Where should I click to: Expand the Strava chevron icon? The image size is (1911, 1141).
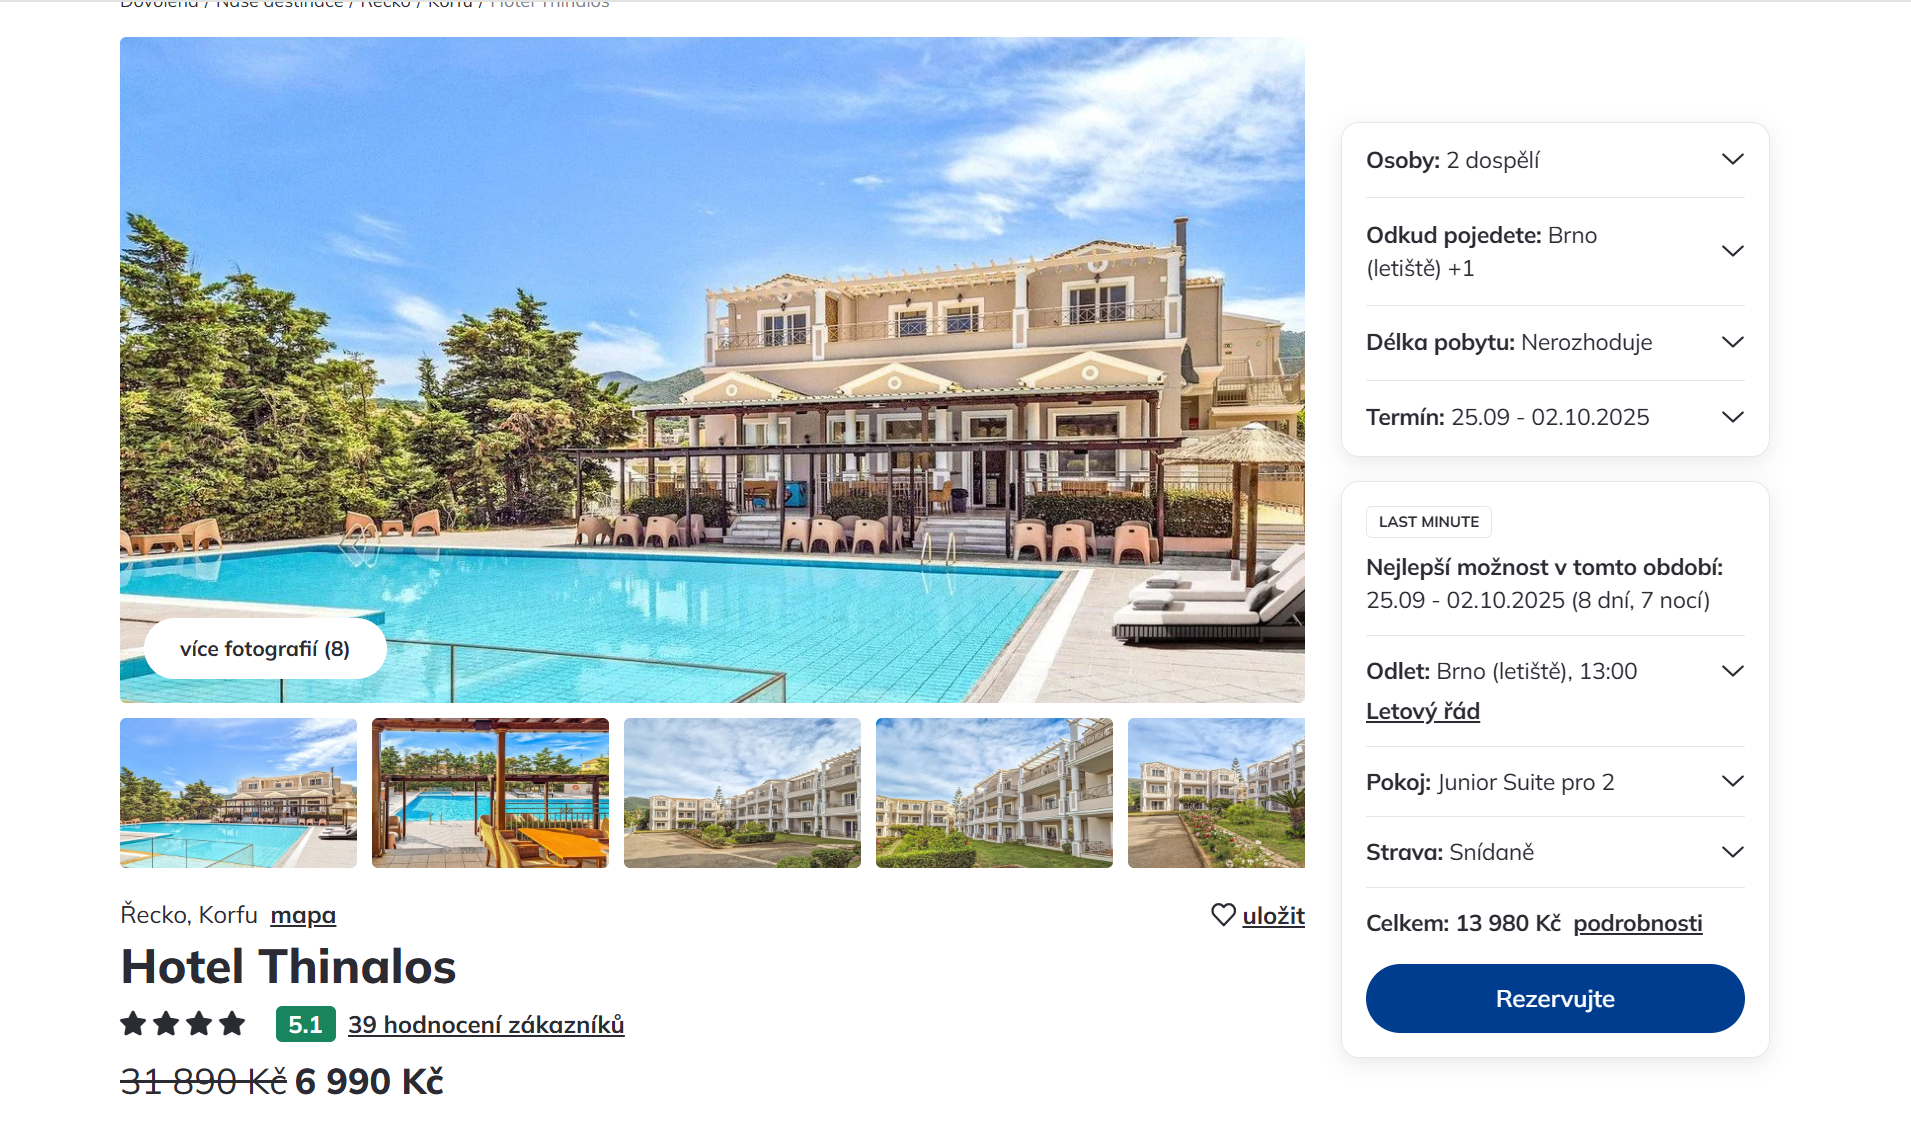tap(1733, 852)
